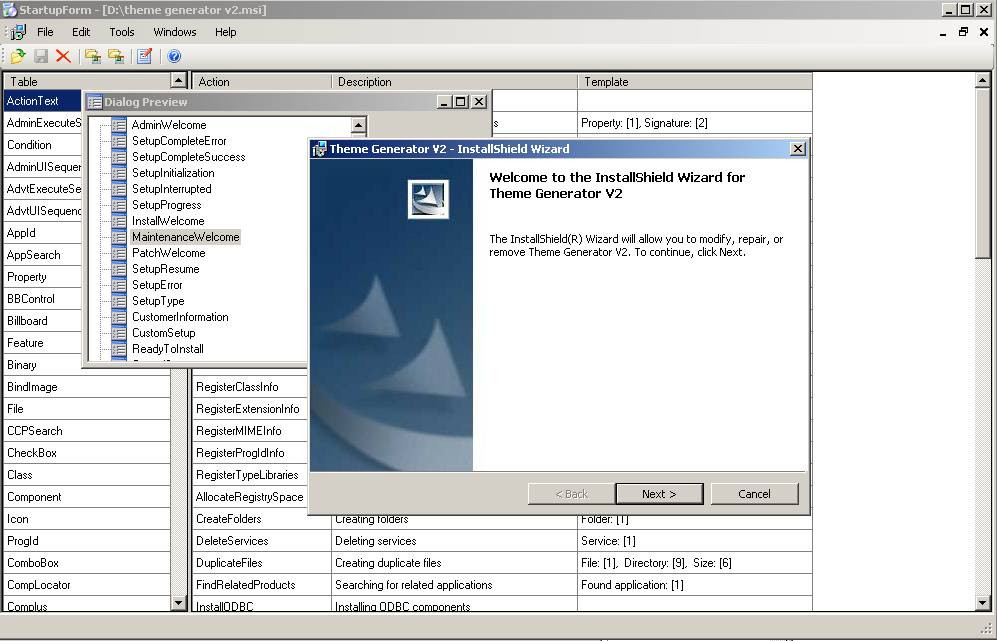997x641 pixels.
Task: Select CustomSetup in the dialog tree
Action: (163, 333)
